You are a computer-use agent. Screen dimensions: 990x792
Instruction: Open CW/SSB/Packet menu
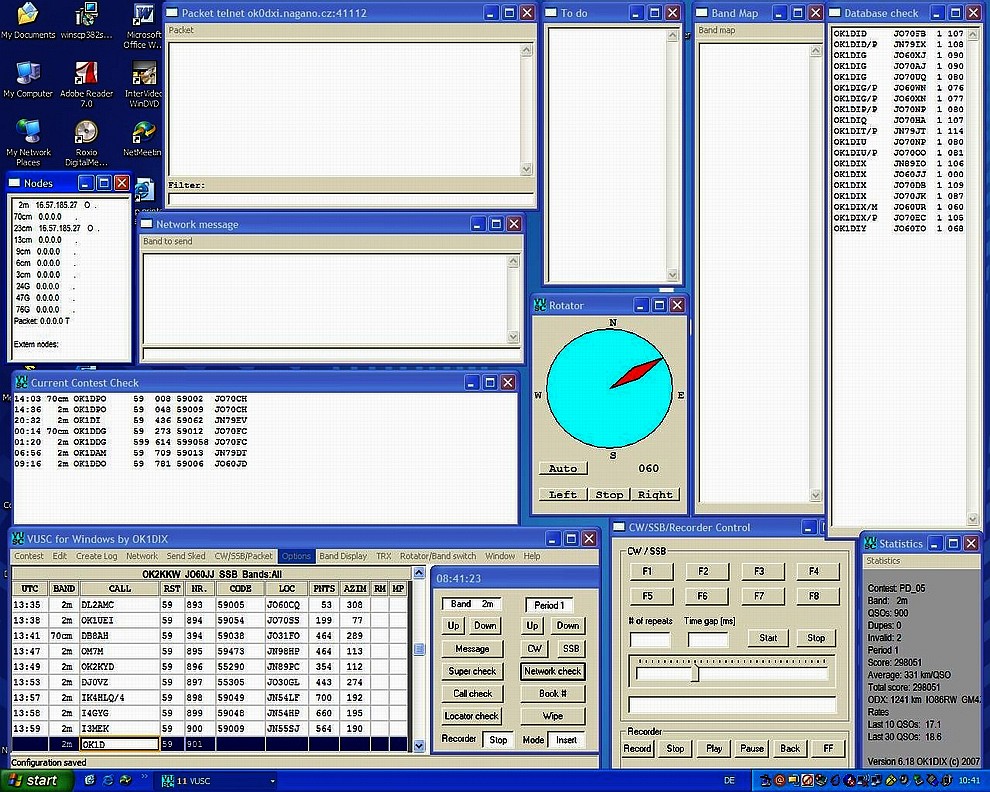(244, 556)
